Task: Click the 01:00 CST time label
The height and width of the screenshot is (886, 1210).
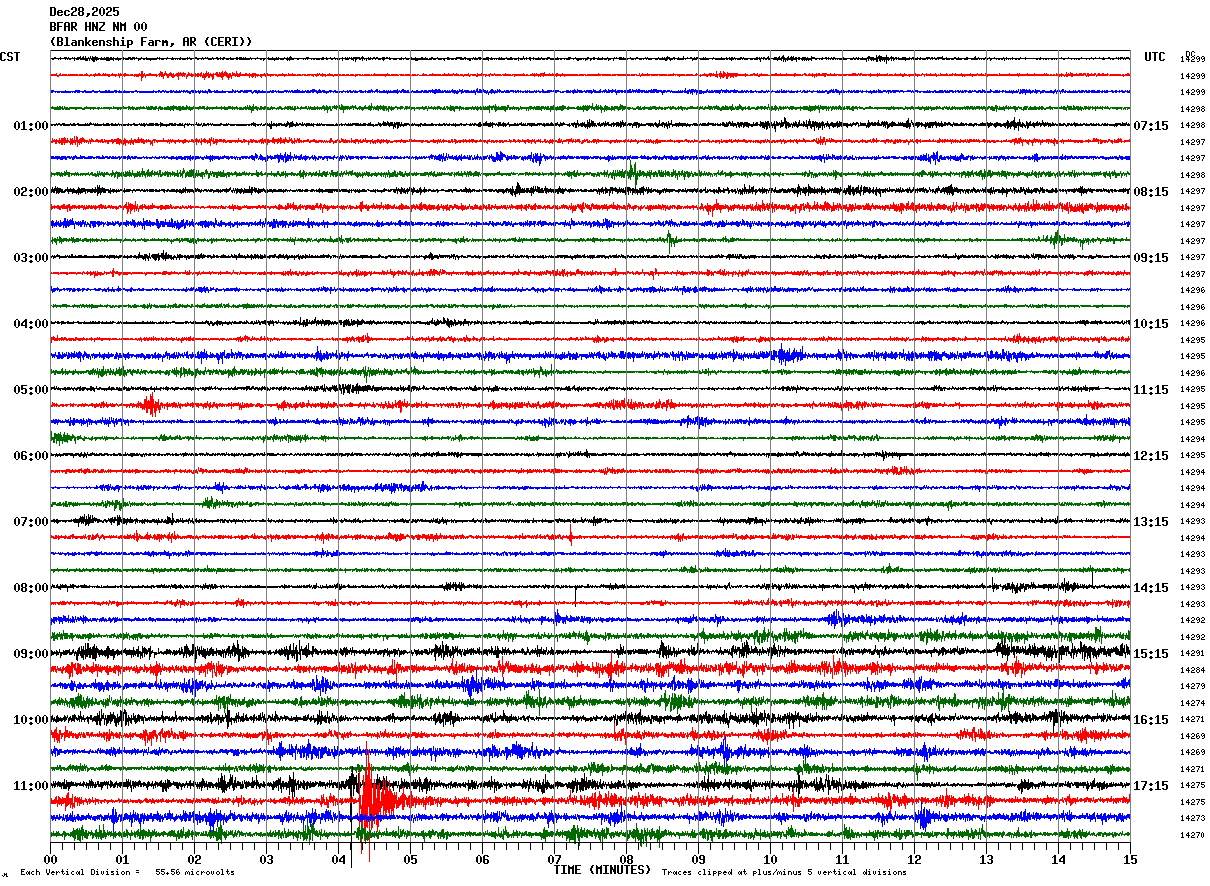Action: click(x=31, y=126)
